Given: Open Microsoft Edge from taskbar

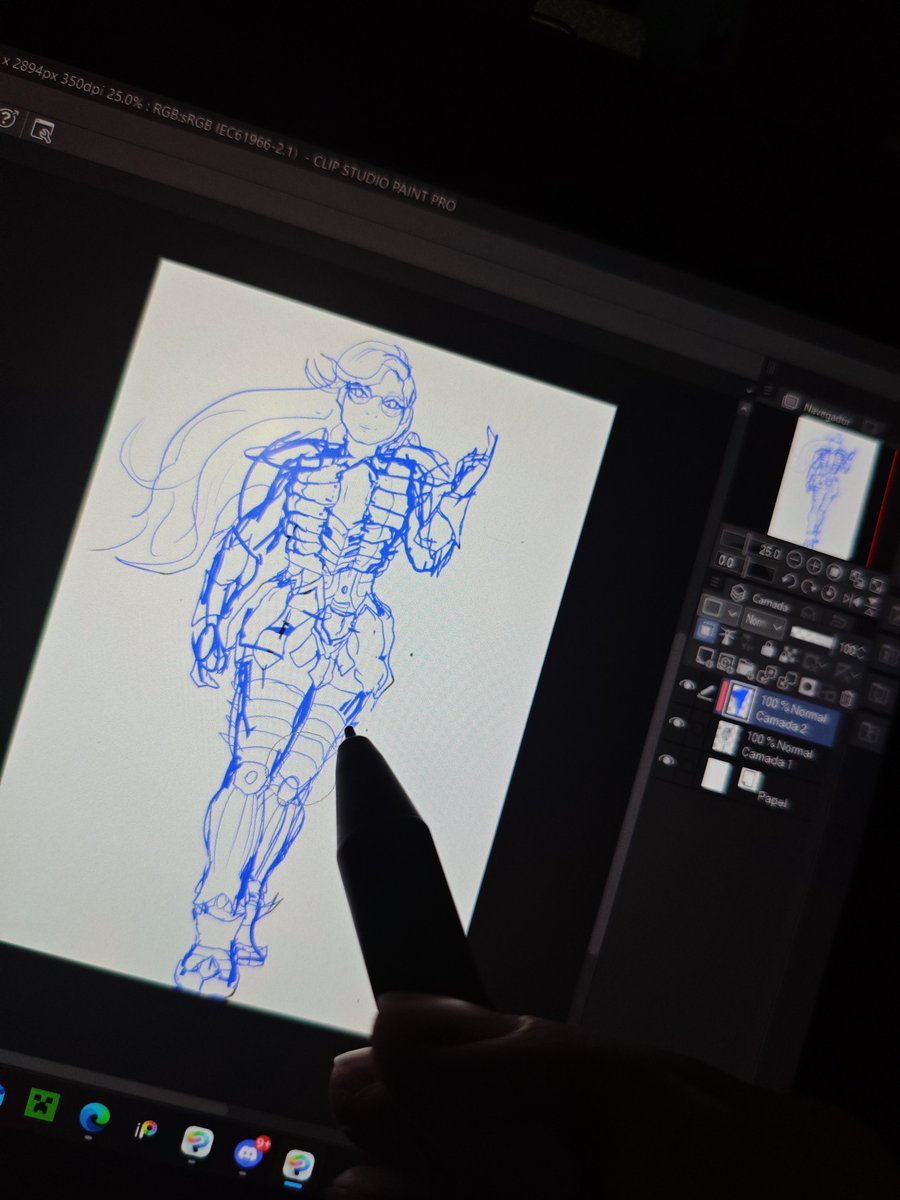Looking at the screenshot, I should click(x=95, y=1117).
